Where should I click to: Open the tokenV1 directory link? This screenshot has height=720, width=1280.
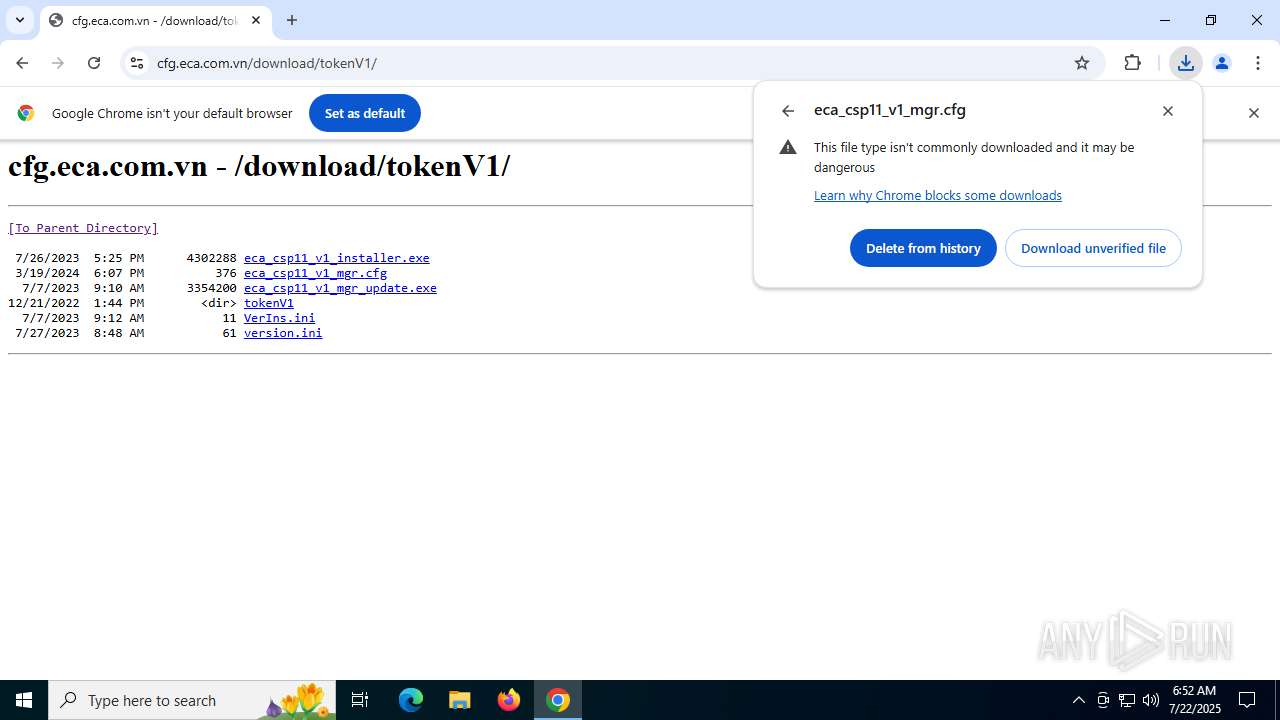(x=269, y=303)
